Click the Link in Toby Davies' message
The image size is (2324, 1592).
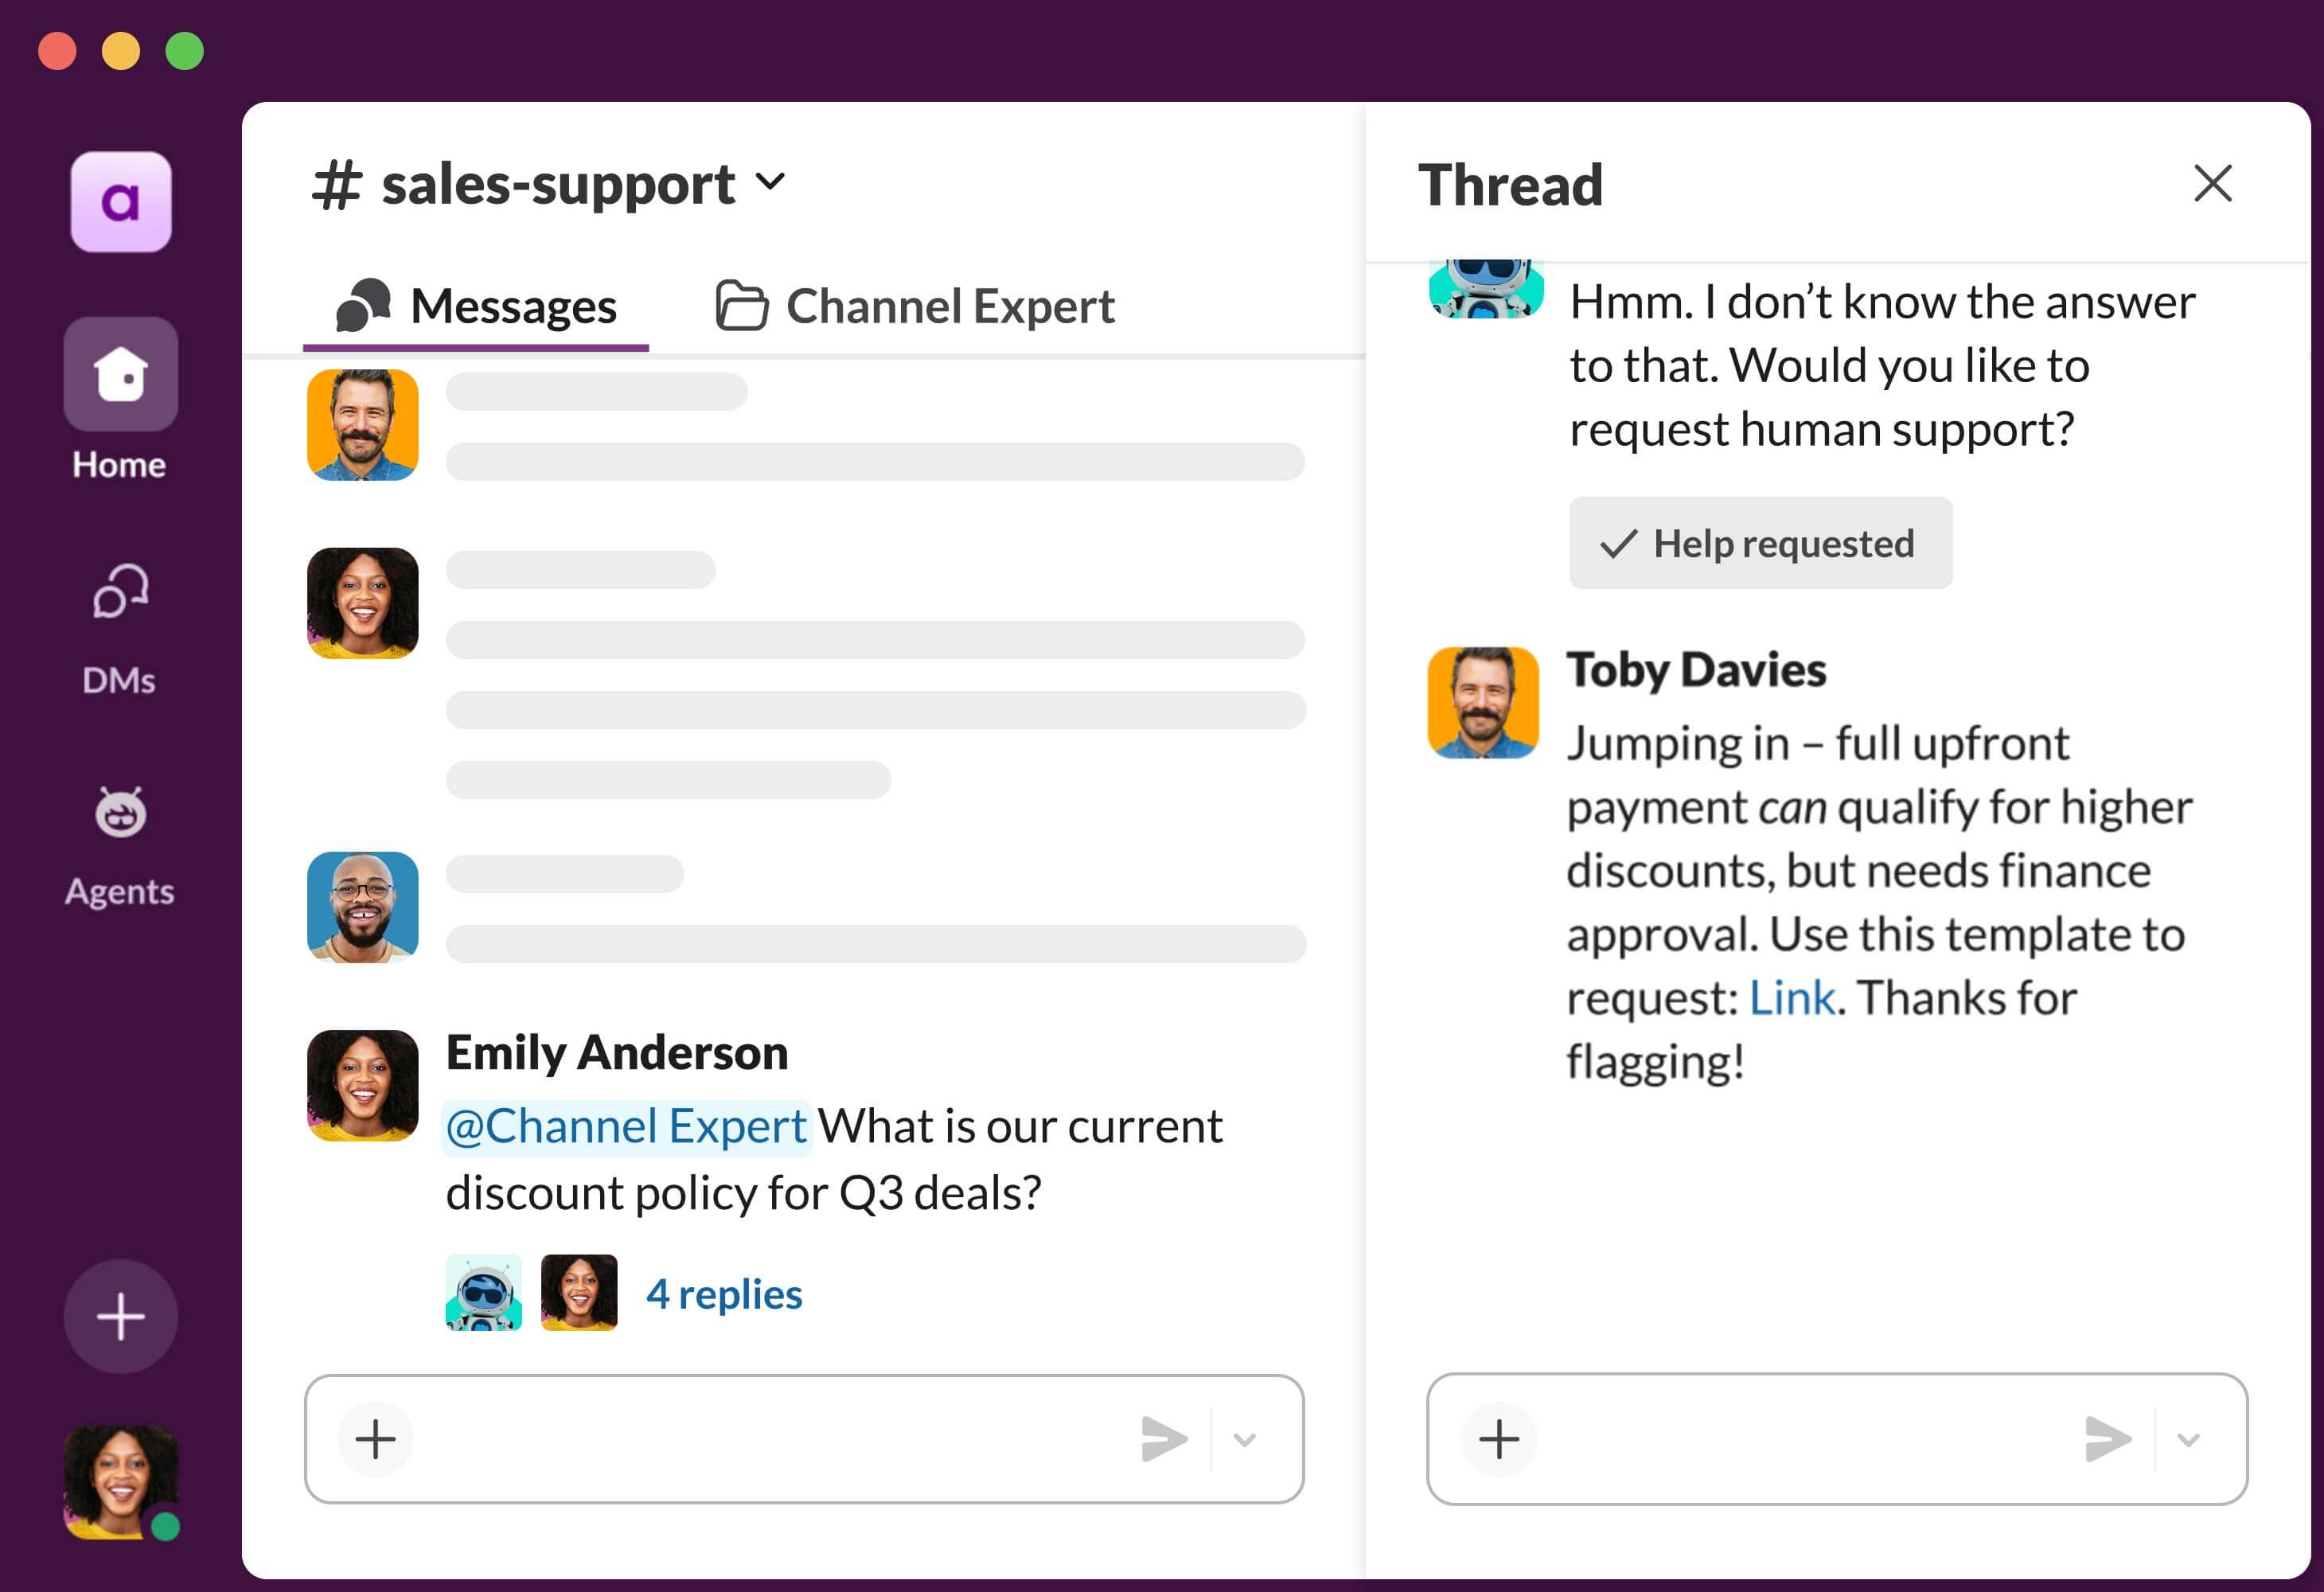(1791, 997)
